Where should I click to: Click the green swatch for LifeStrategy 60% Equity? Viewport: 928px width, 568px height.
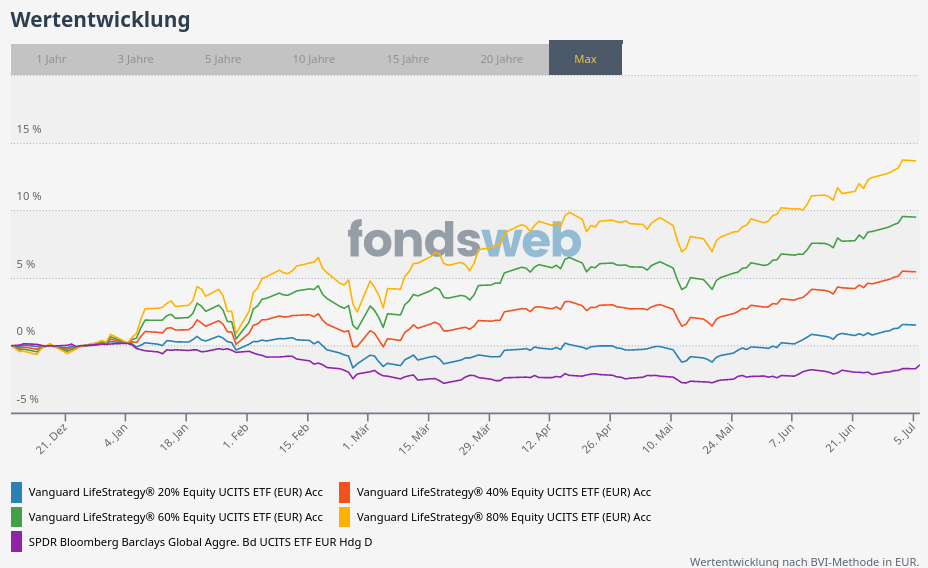click(x=17, y=517)
